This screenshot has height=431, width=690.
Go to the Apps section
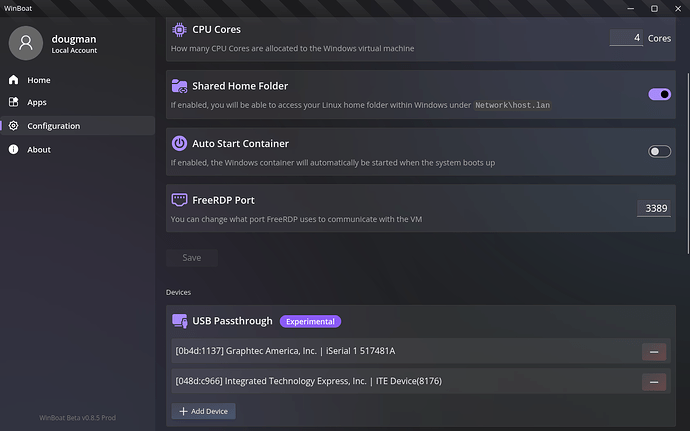(x=37, y=102)
